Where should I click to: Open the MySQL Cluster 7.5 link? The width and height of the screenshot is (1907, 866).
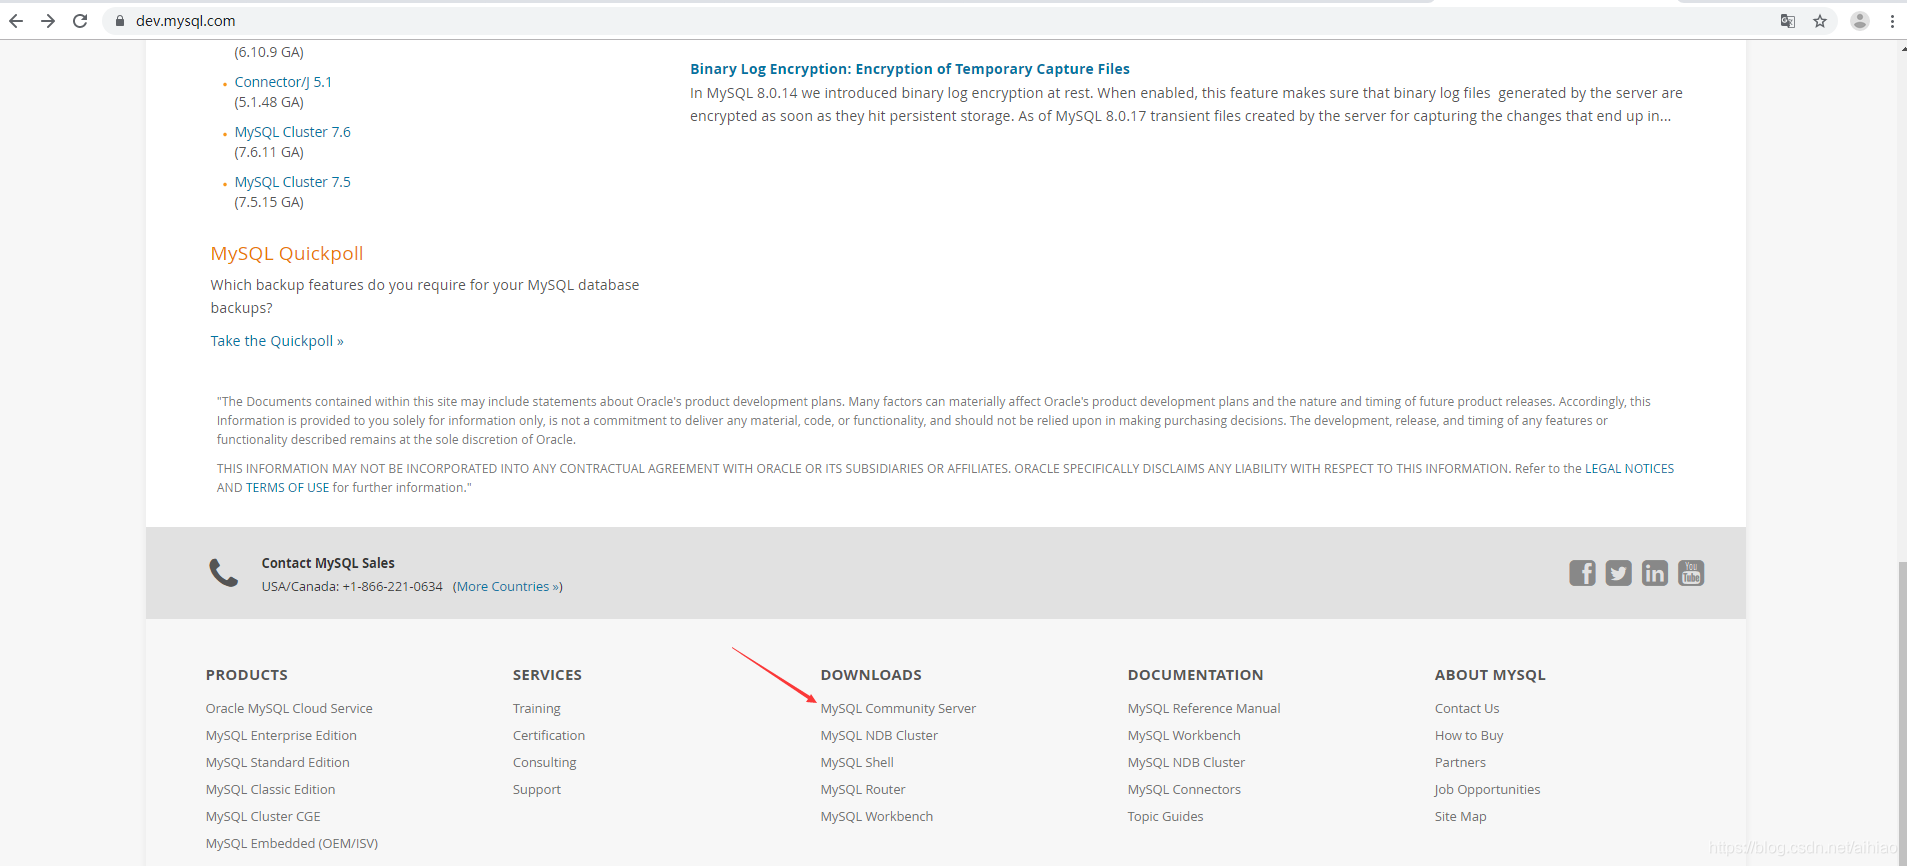coord(293,182)
